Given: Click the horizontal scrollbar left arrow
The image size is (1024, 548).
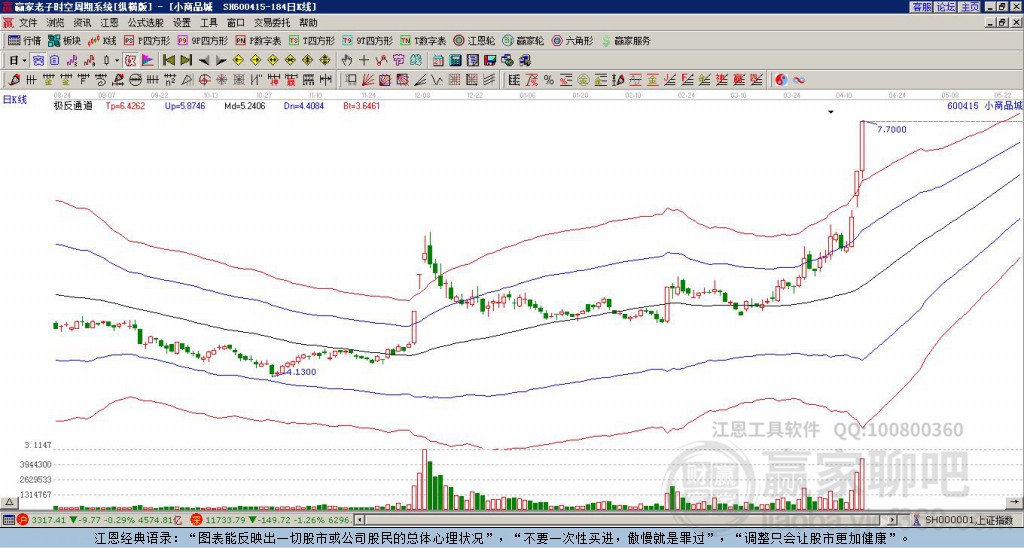Looking at the screenshot, I should click(359, 520).
